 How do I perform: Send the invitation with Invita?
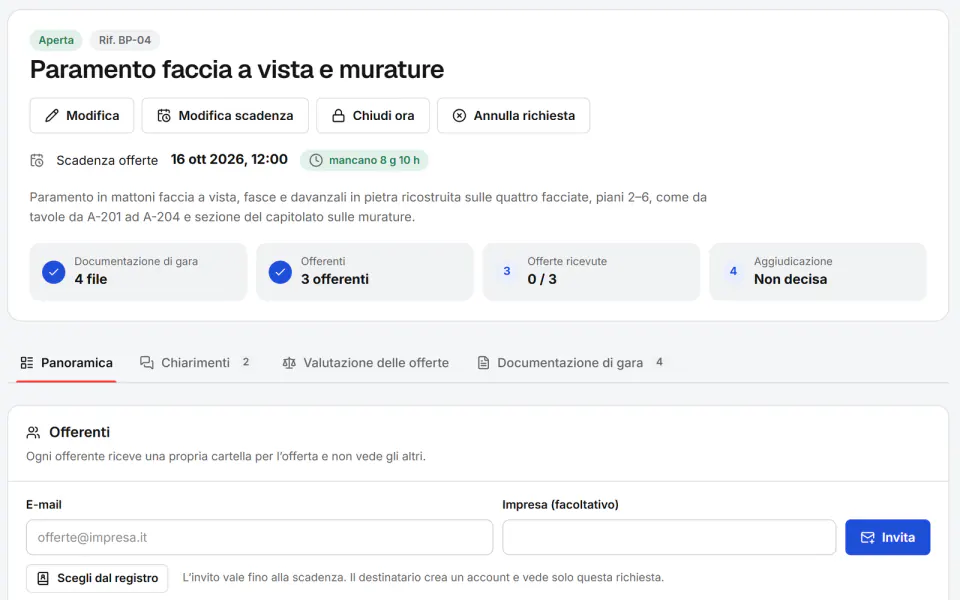pos(888,538)
